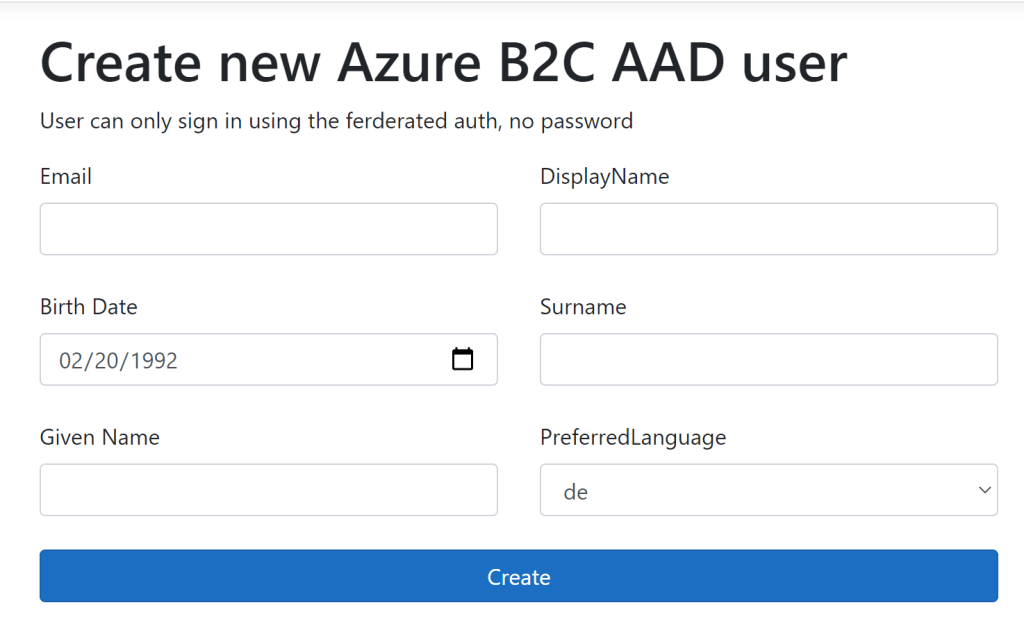Focus the DisplayName text box

click(768, 229)
